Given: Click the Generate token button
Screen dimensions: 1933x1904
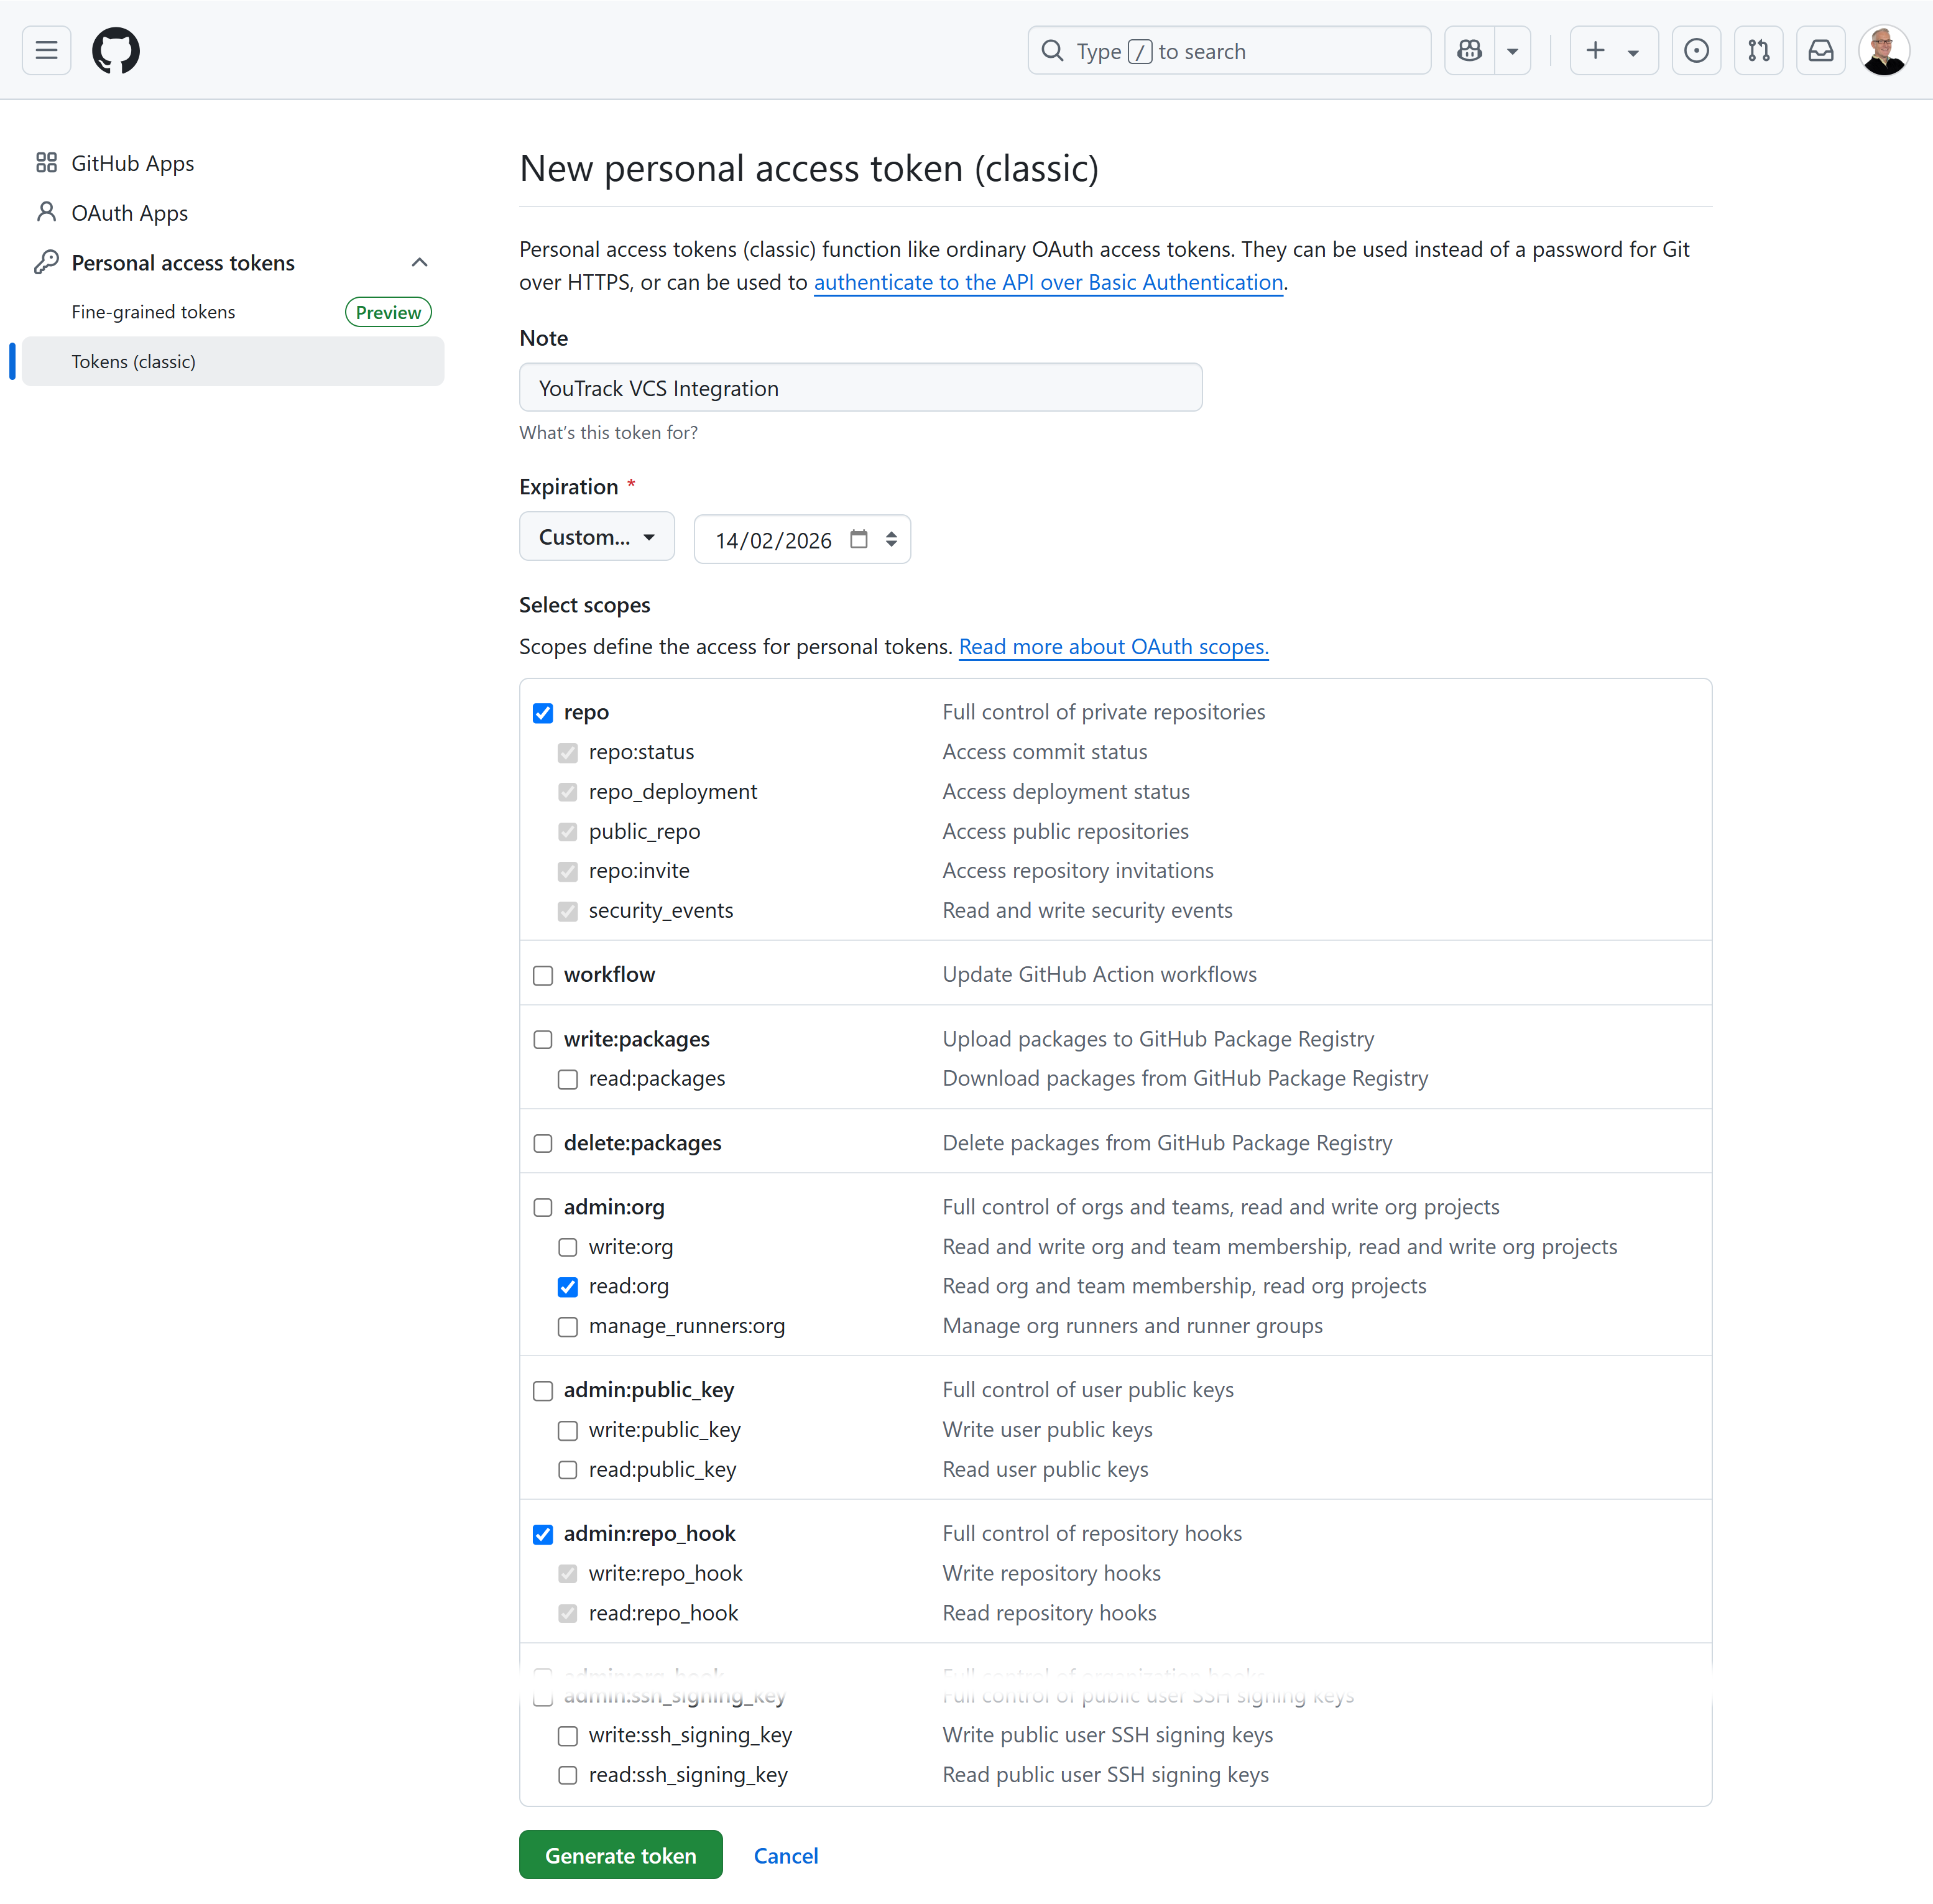Looking at the screenshot, I should coord(620,1855).
